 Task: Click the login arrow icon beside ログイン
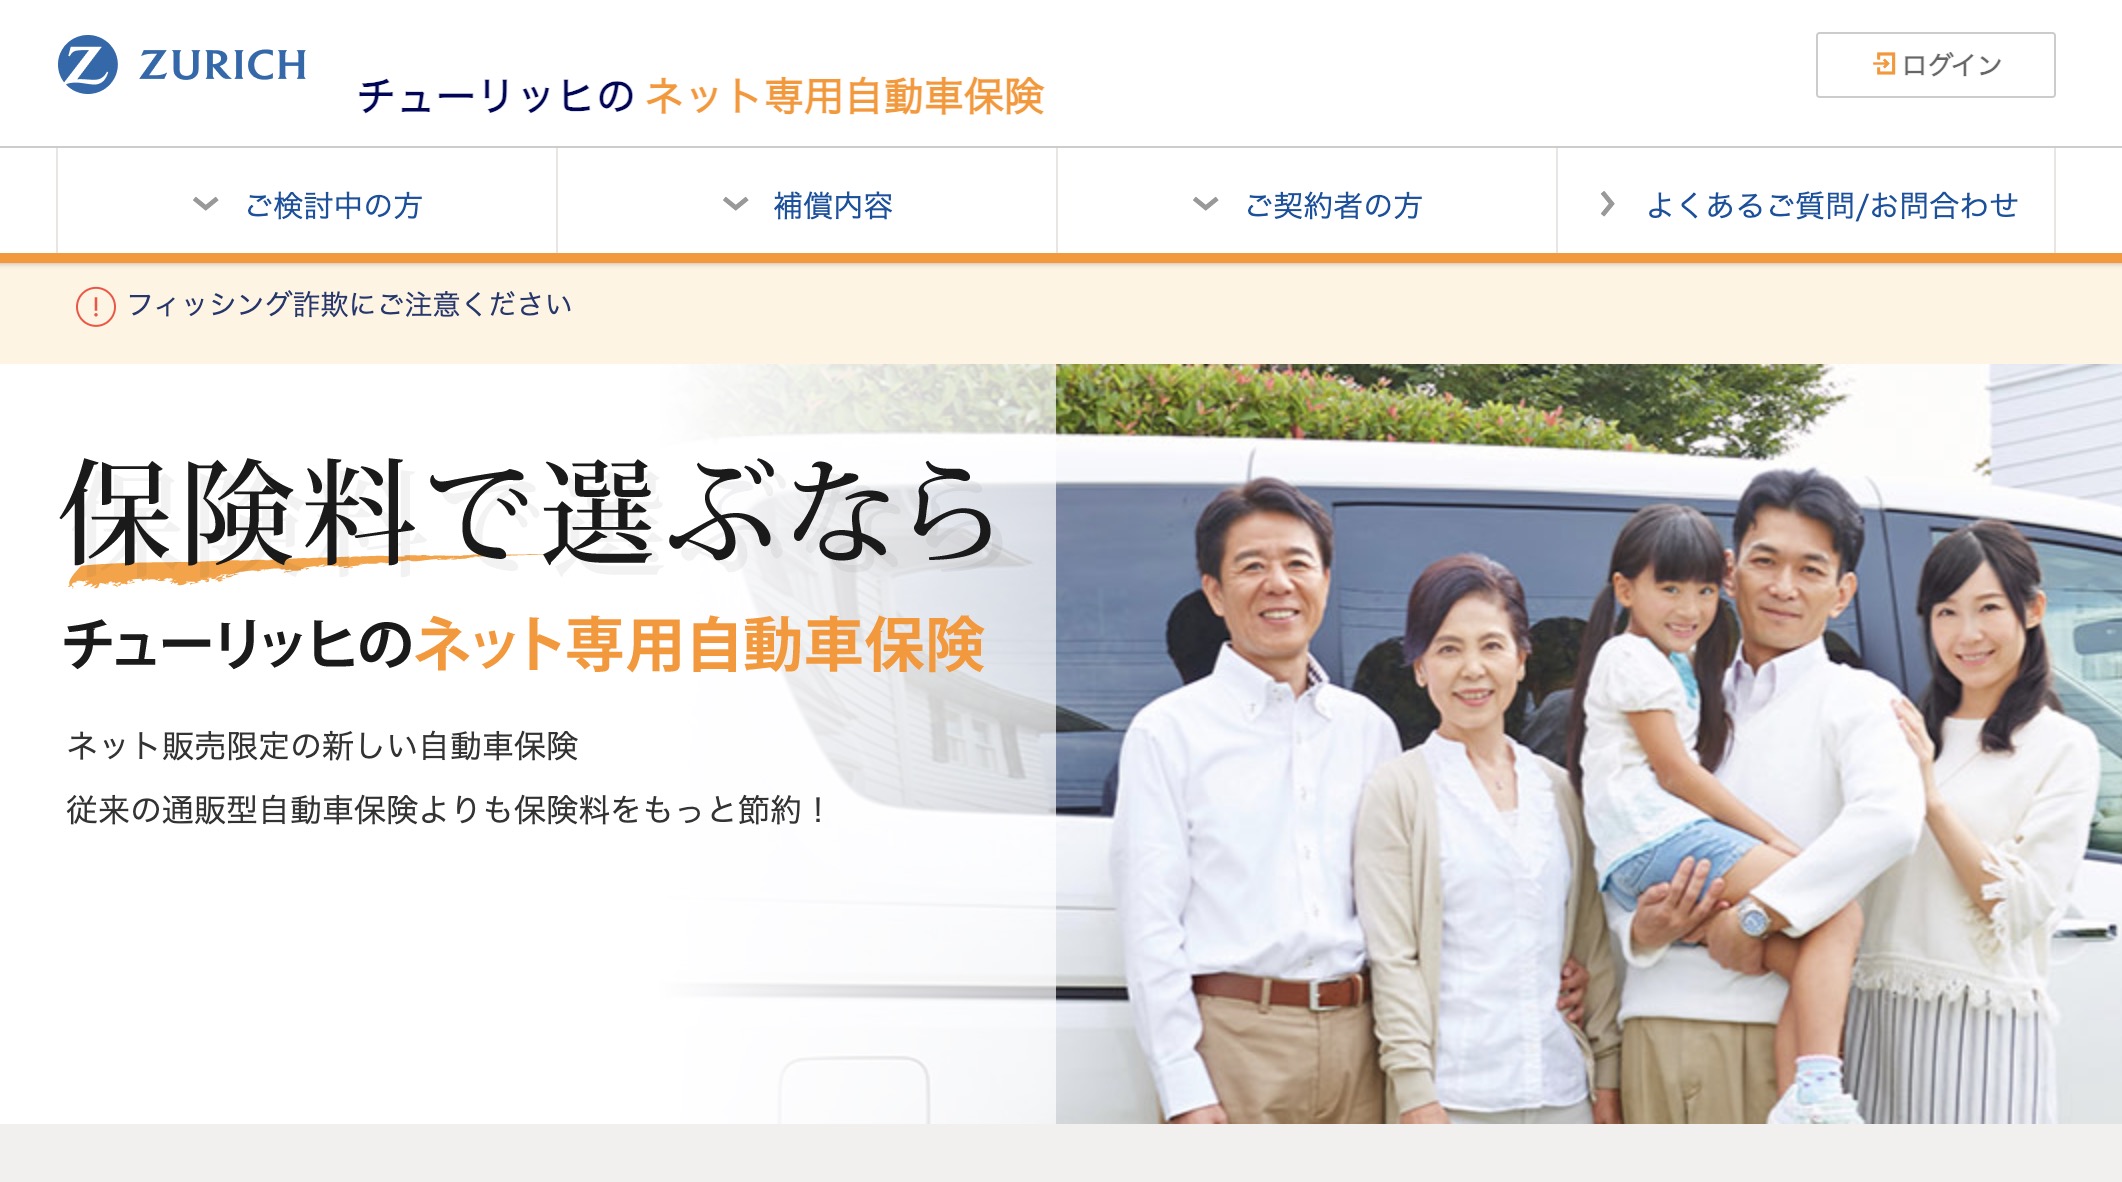point(1884,64)
